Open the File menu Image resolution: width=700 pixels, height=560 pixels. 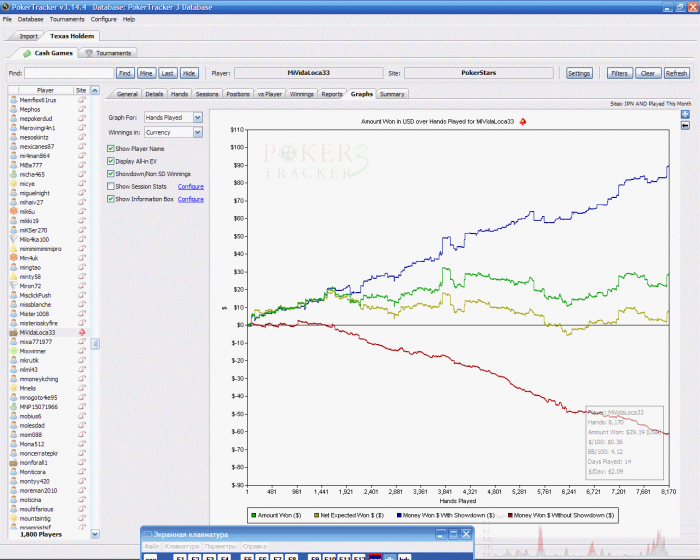pos(7,19)
